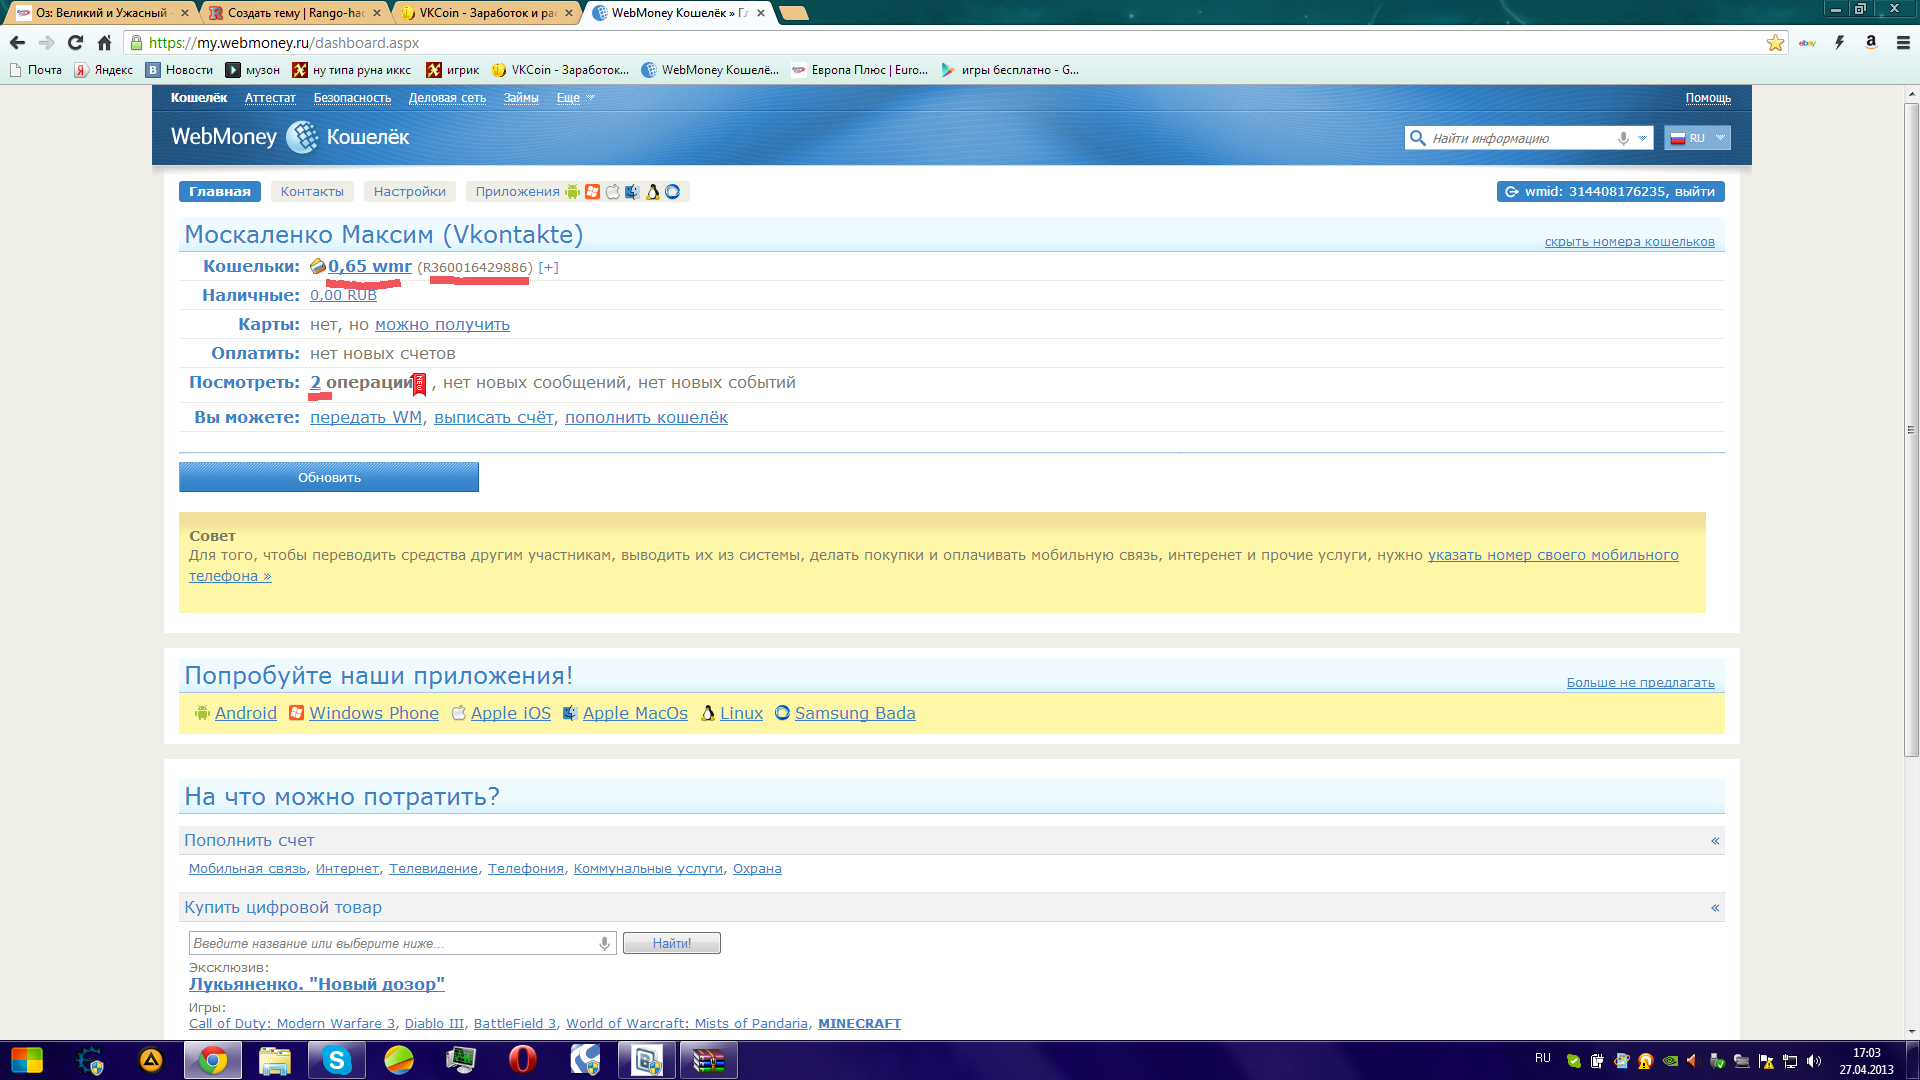Click the можно получить cards link
1920x1080 pixels.
442,324
